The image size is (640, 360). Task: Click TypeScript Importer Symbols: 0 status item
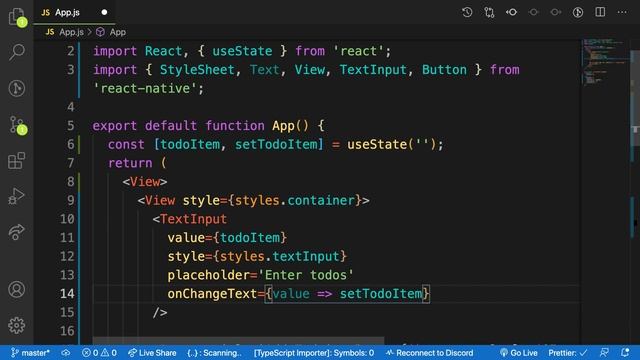313,353
